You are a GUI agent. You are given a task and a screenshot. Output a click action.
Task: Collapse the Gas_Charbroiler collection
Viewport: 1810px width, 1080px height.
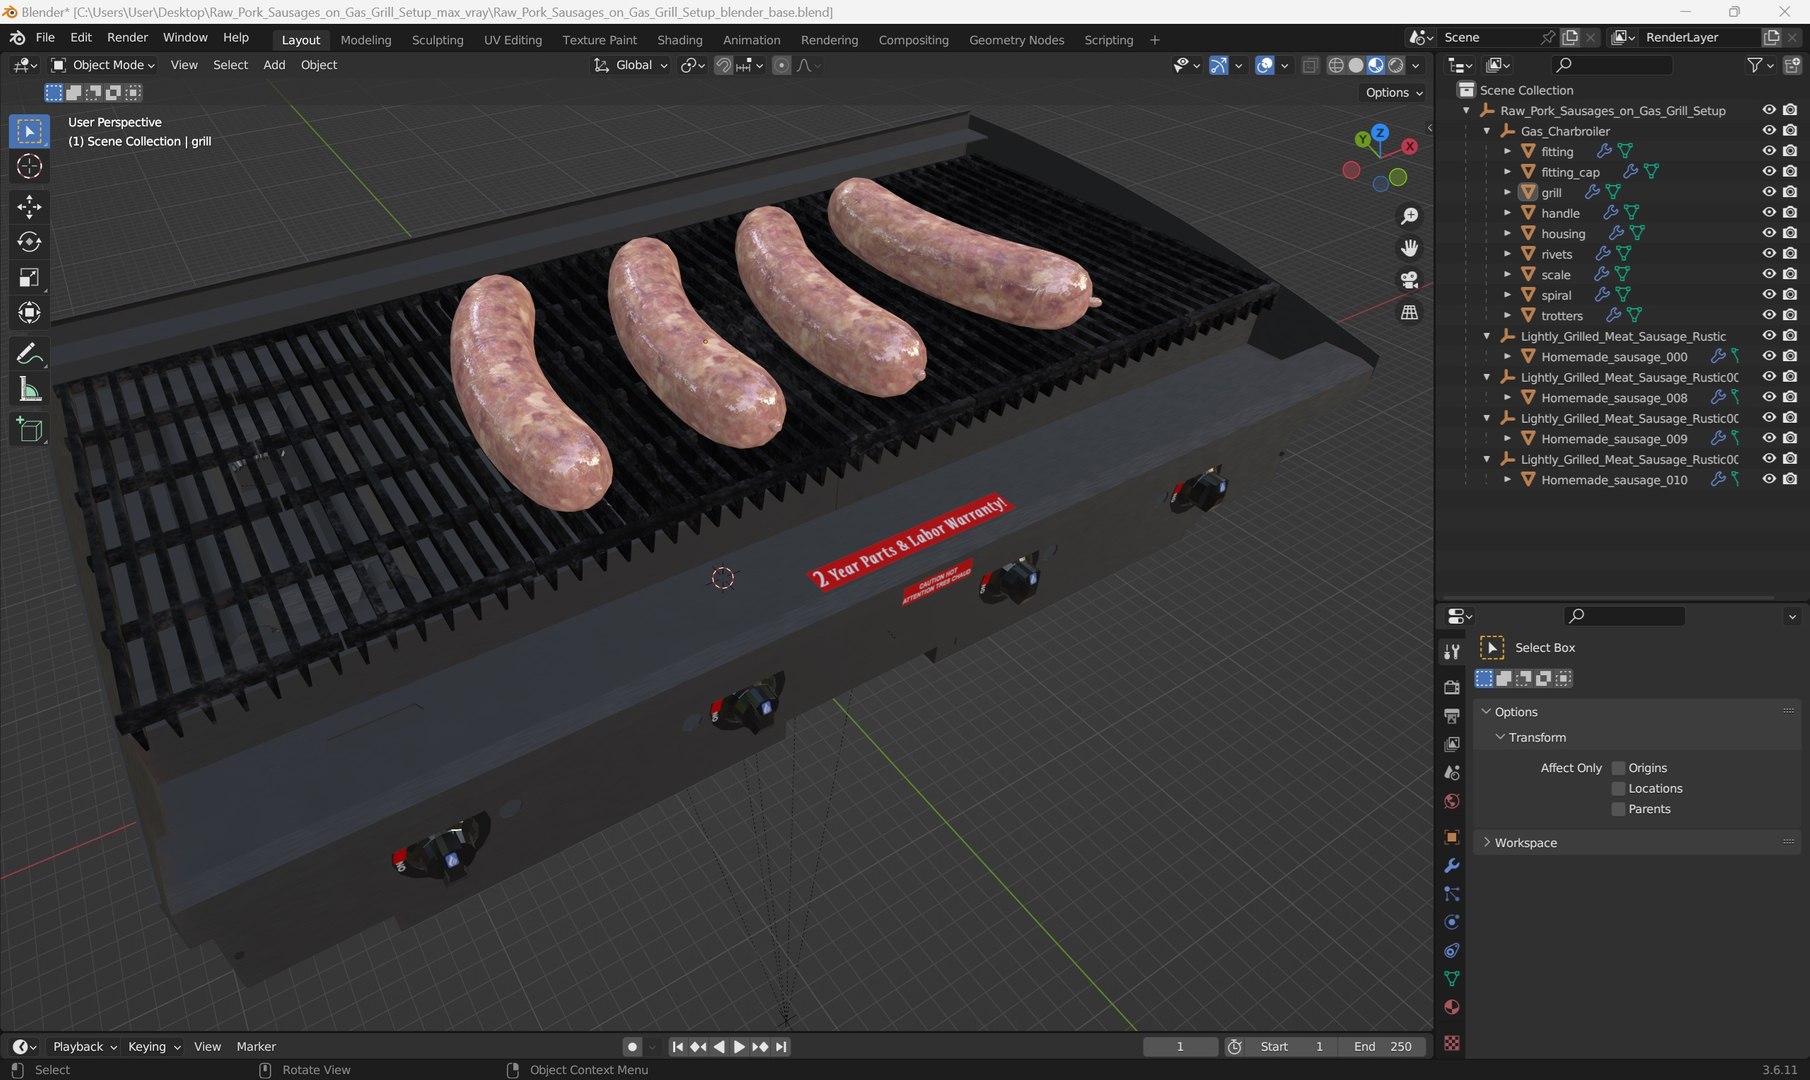(x=1487, y=131)
